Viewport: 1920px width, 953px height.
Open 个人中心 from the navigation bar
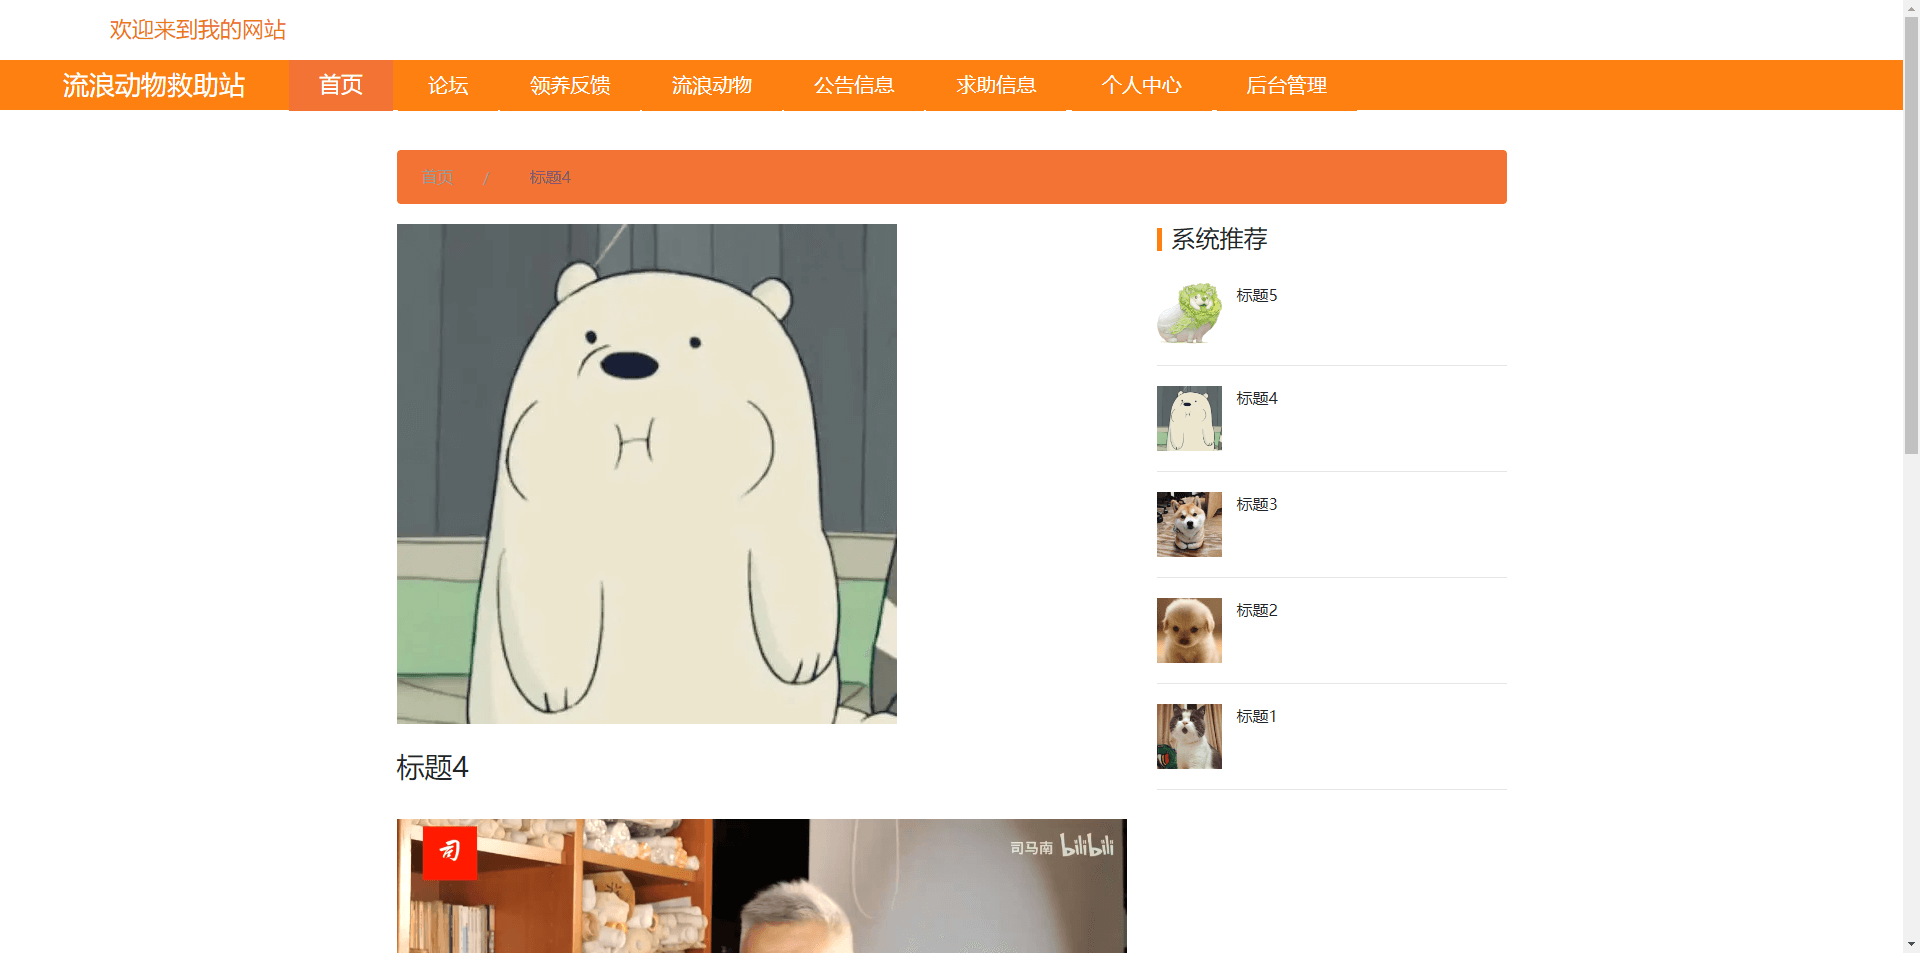point(1142,85)
